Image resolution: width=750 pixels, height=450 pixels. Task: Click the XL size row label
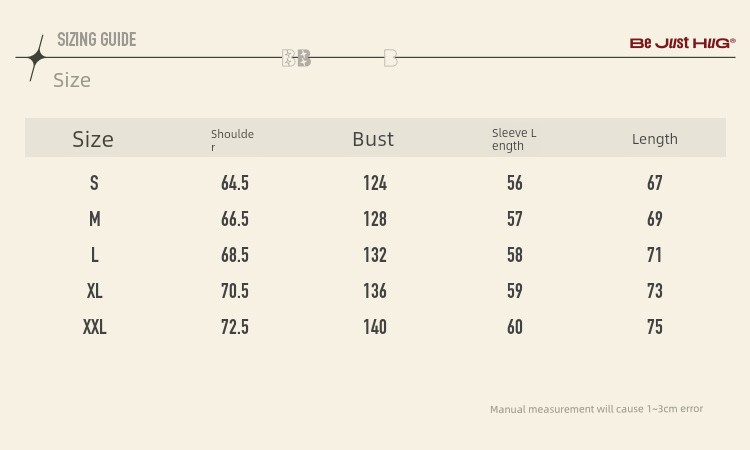pyautogui.click(x=94, y=291)
